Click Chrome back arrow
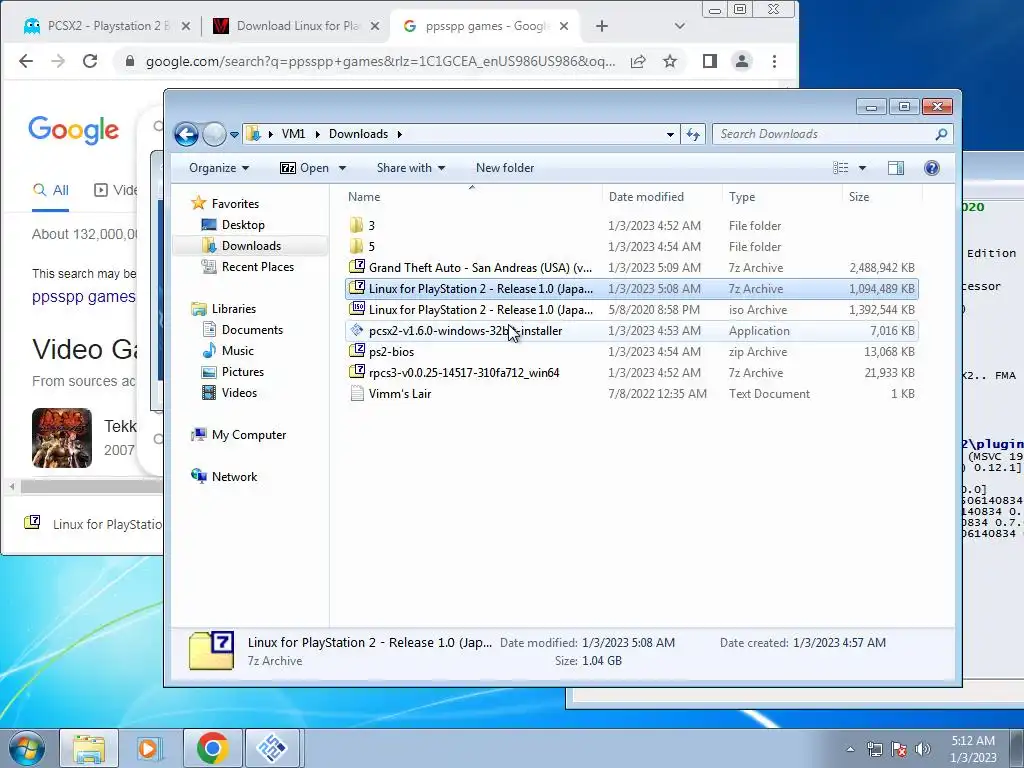The height and width of the screenshot is (768, 1024). click(26, 61)
